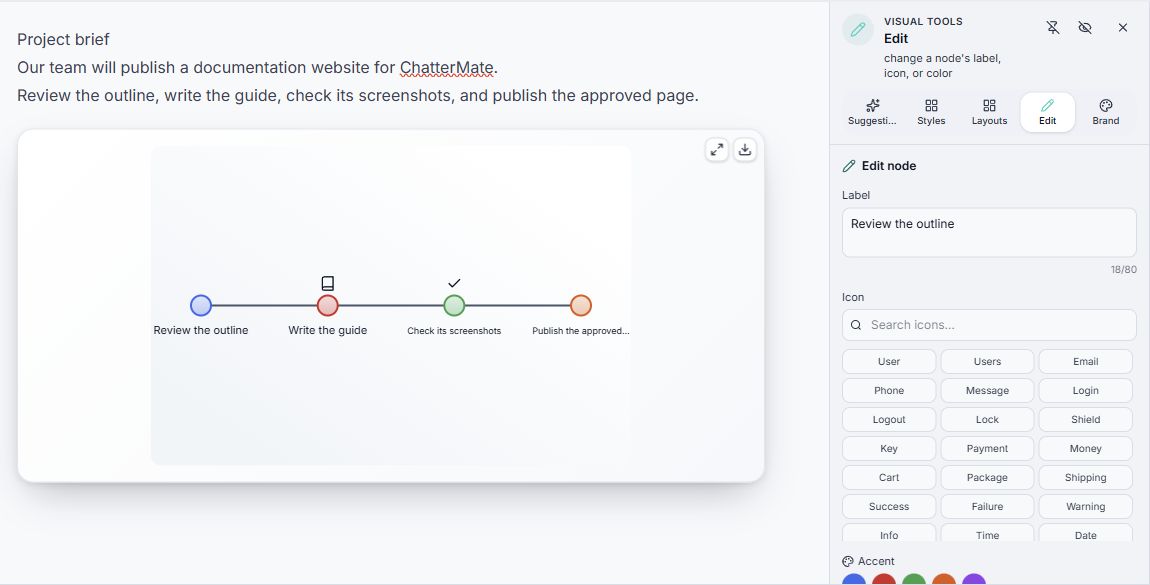1150x585 pixels.
Task: Choose the Info icon option
Action: (x=889, y=533)
